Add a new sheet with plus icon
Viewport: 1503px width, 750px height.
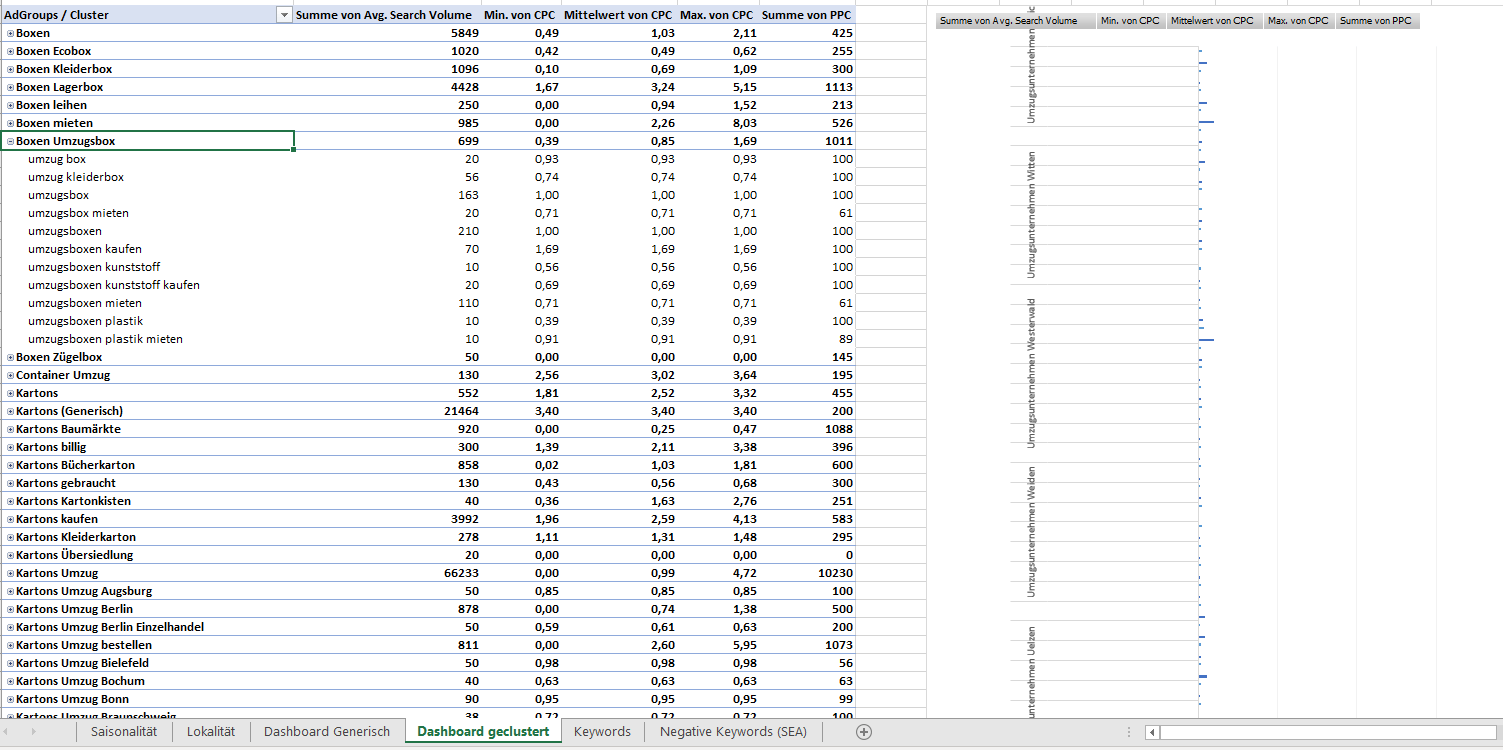point(864,732)
